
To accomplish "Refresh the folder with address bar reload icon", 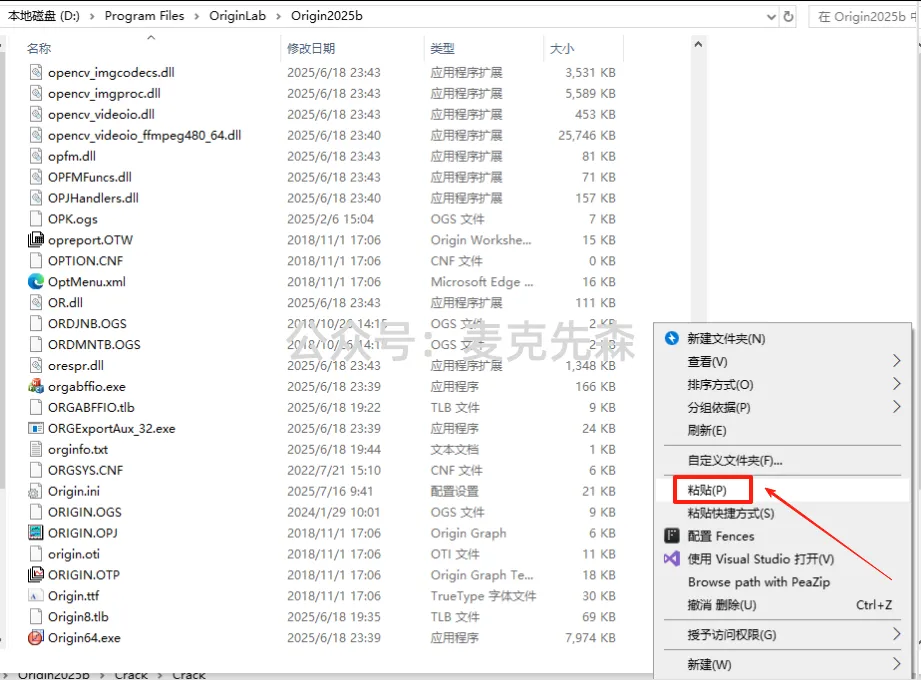I will 789,16.
